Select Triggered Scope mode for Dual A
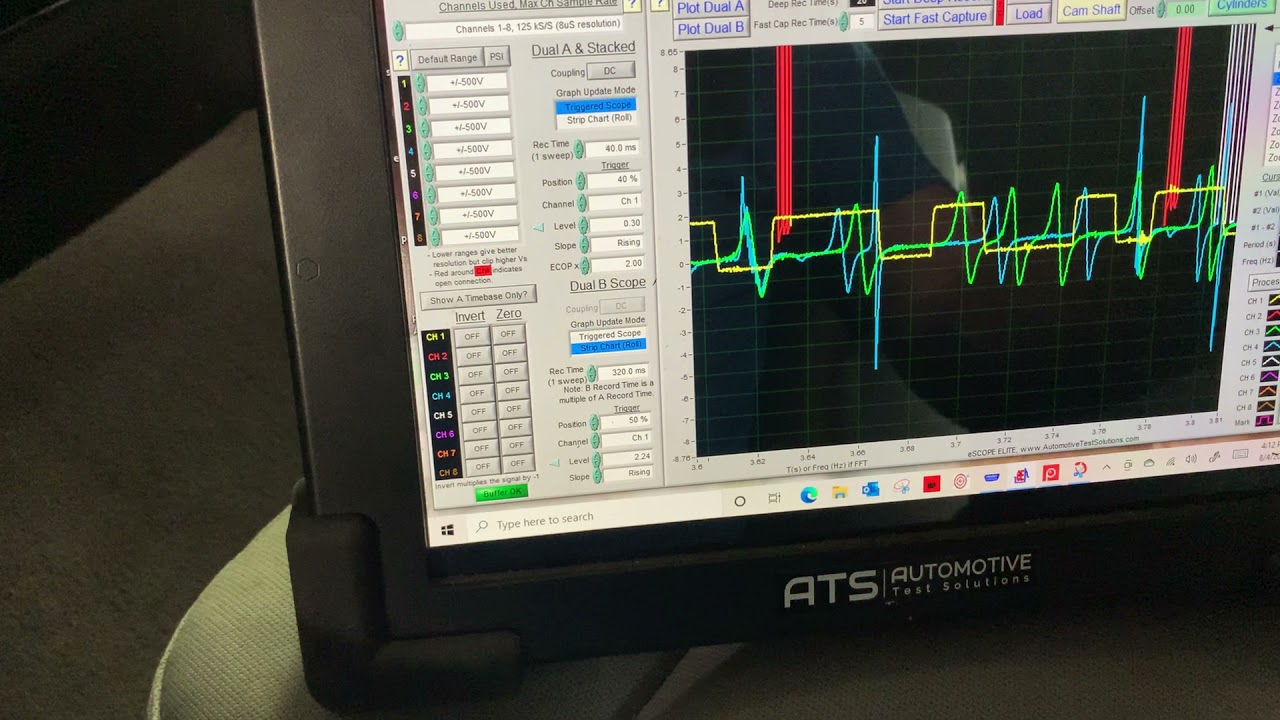This screenshot has height=720, width=1280. pos(597,106)
